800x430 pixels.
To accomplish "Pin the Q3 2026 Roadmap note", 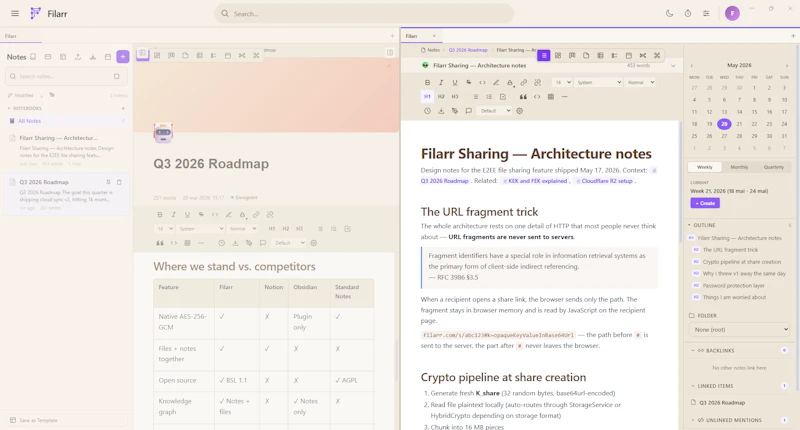I will [x=108, y=182].
